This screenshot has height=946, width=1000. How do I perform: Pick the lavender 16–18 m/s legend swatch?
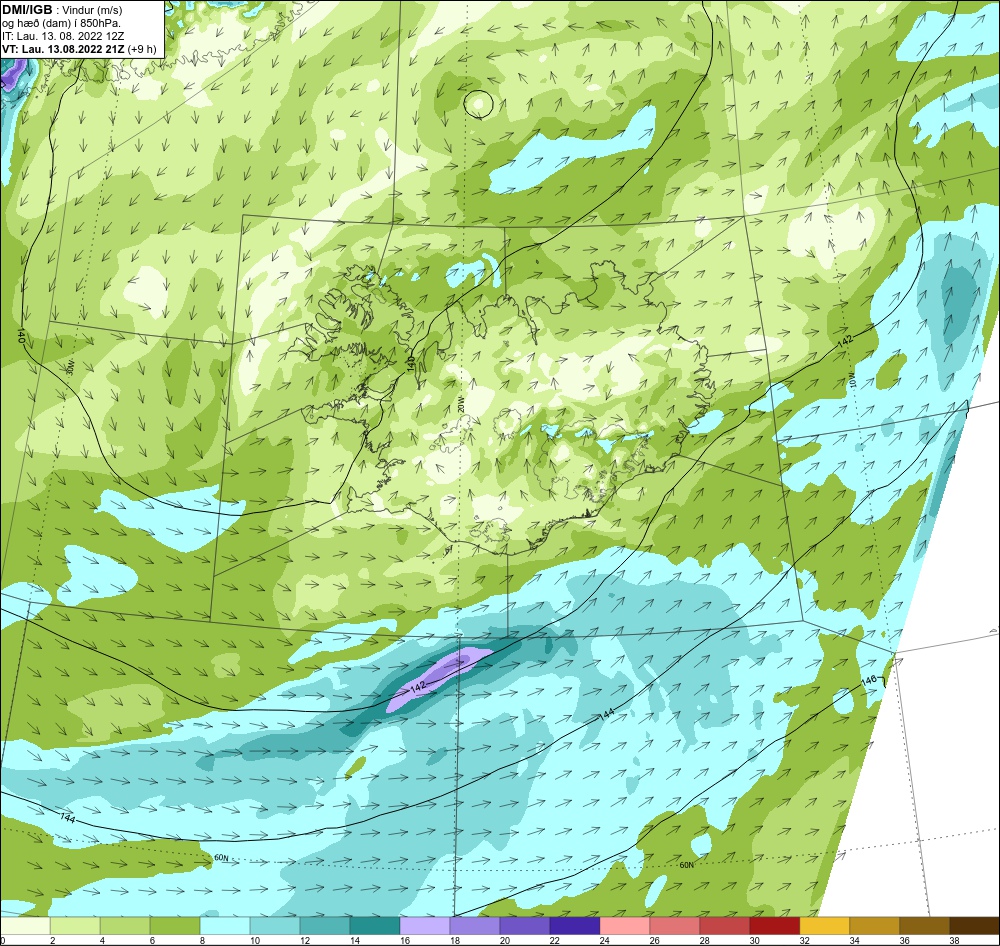pos(425,925)
